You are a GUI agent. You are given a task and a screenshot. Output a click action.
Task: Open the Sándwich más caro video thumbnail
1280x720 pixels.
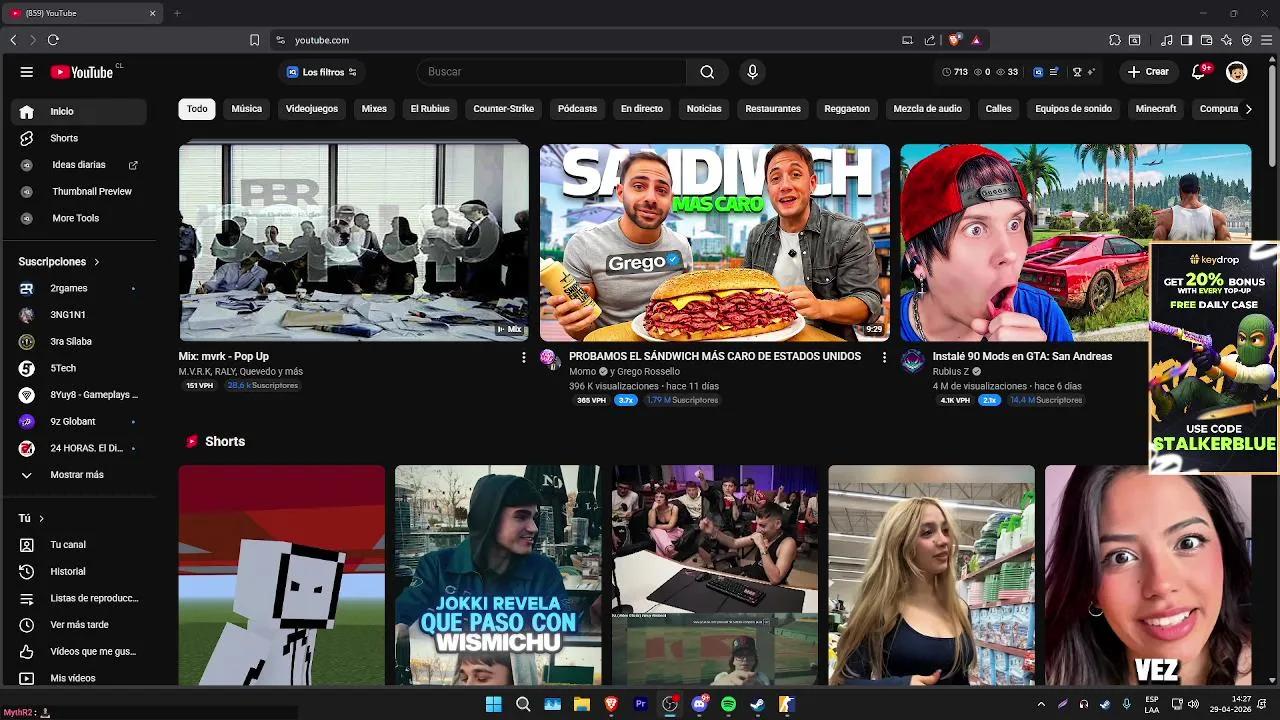[715, 243]
